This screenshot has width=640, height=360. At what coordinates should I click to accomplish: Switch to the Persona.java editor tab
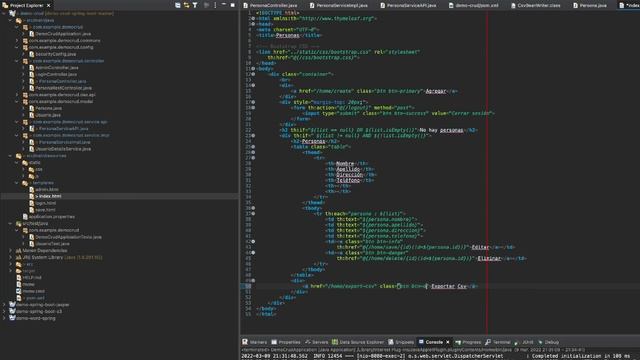pos(589,6)
